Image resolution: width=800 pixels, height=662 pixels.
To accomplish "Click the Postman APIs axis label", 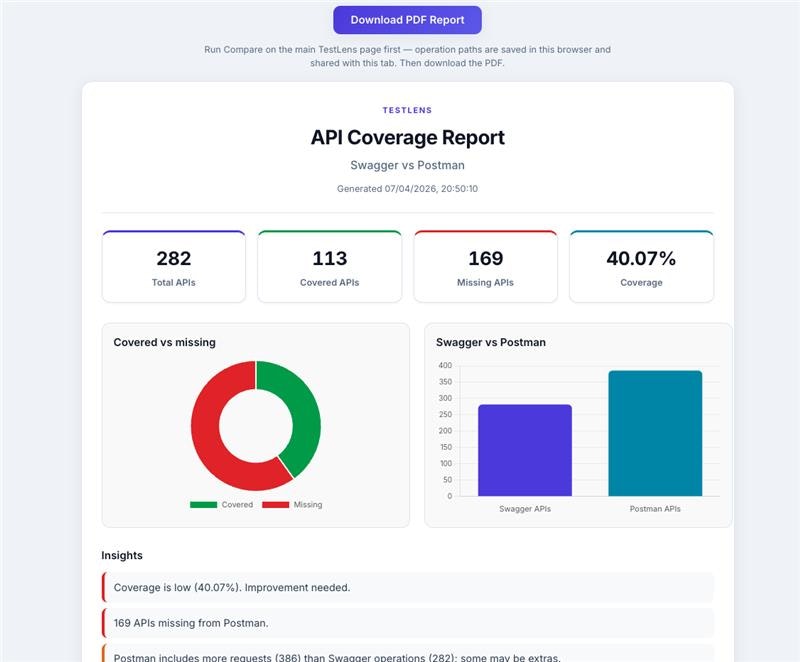I will click(655, 509).
